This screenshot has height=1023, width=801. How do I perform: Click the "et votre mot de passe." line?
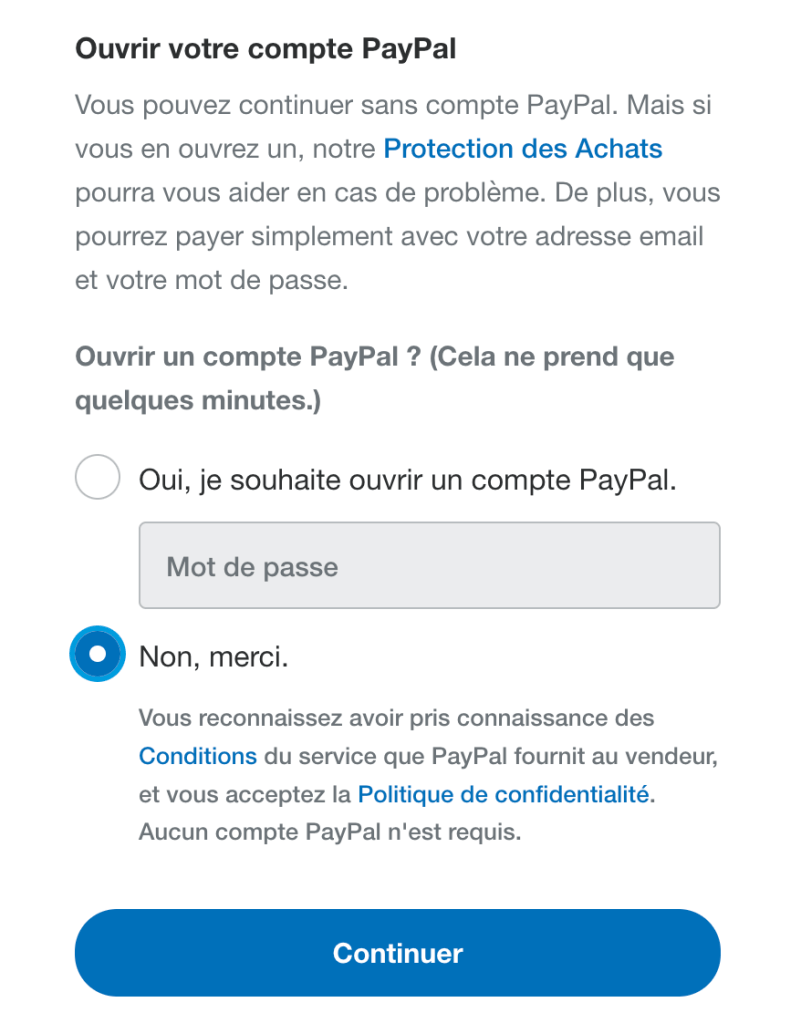[211, 281]
